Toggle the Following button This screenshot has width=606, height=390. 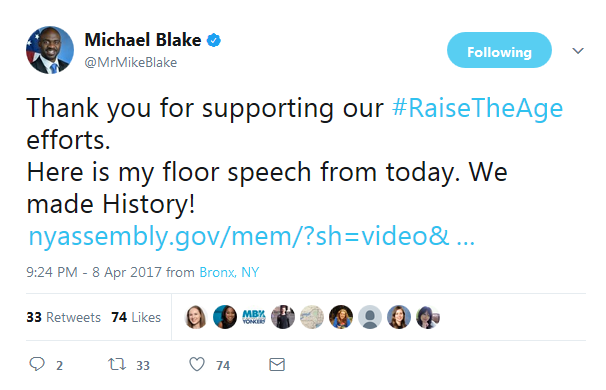[x=499, y=50]
